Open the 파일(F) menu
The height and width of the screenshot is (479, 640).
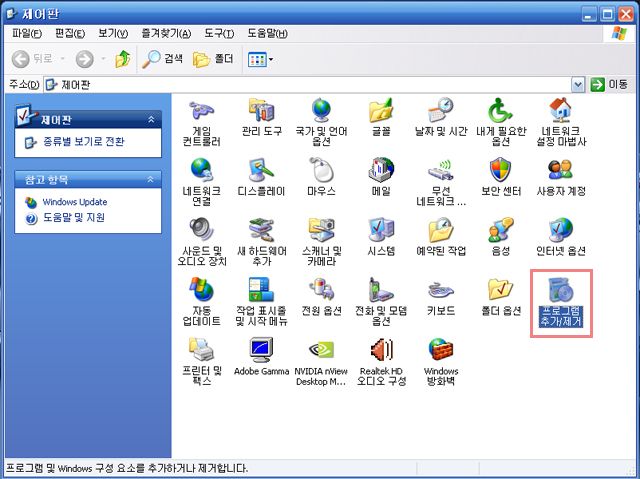(x=27, y=33)
